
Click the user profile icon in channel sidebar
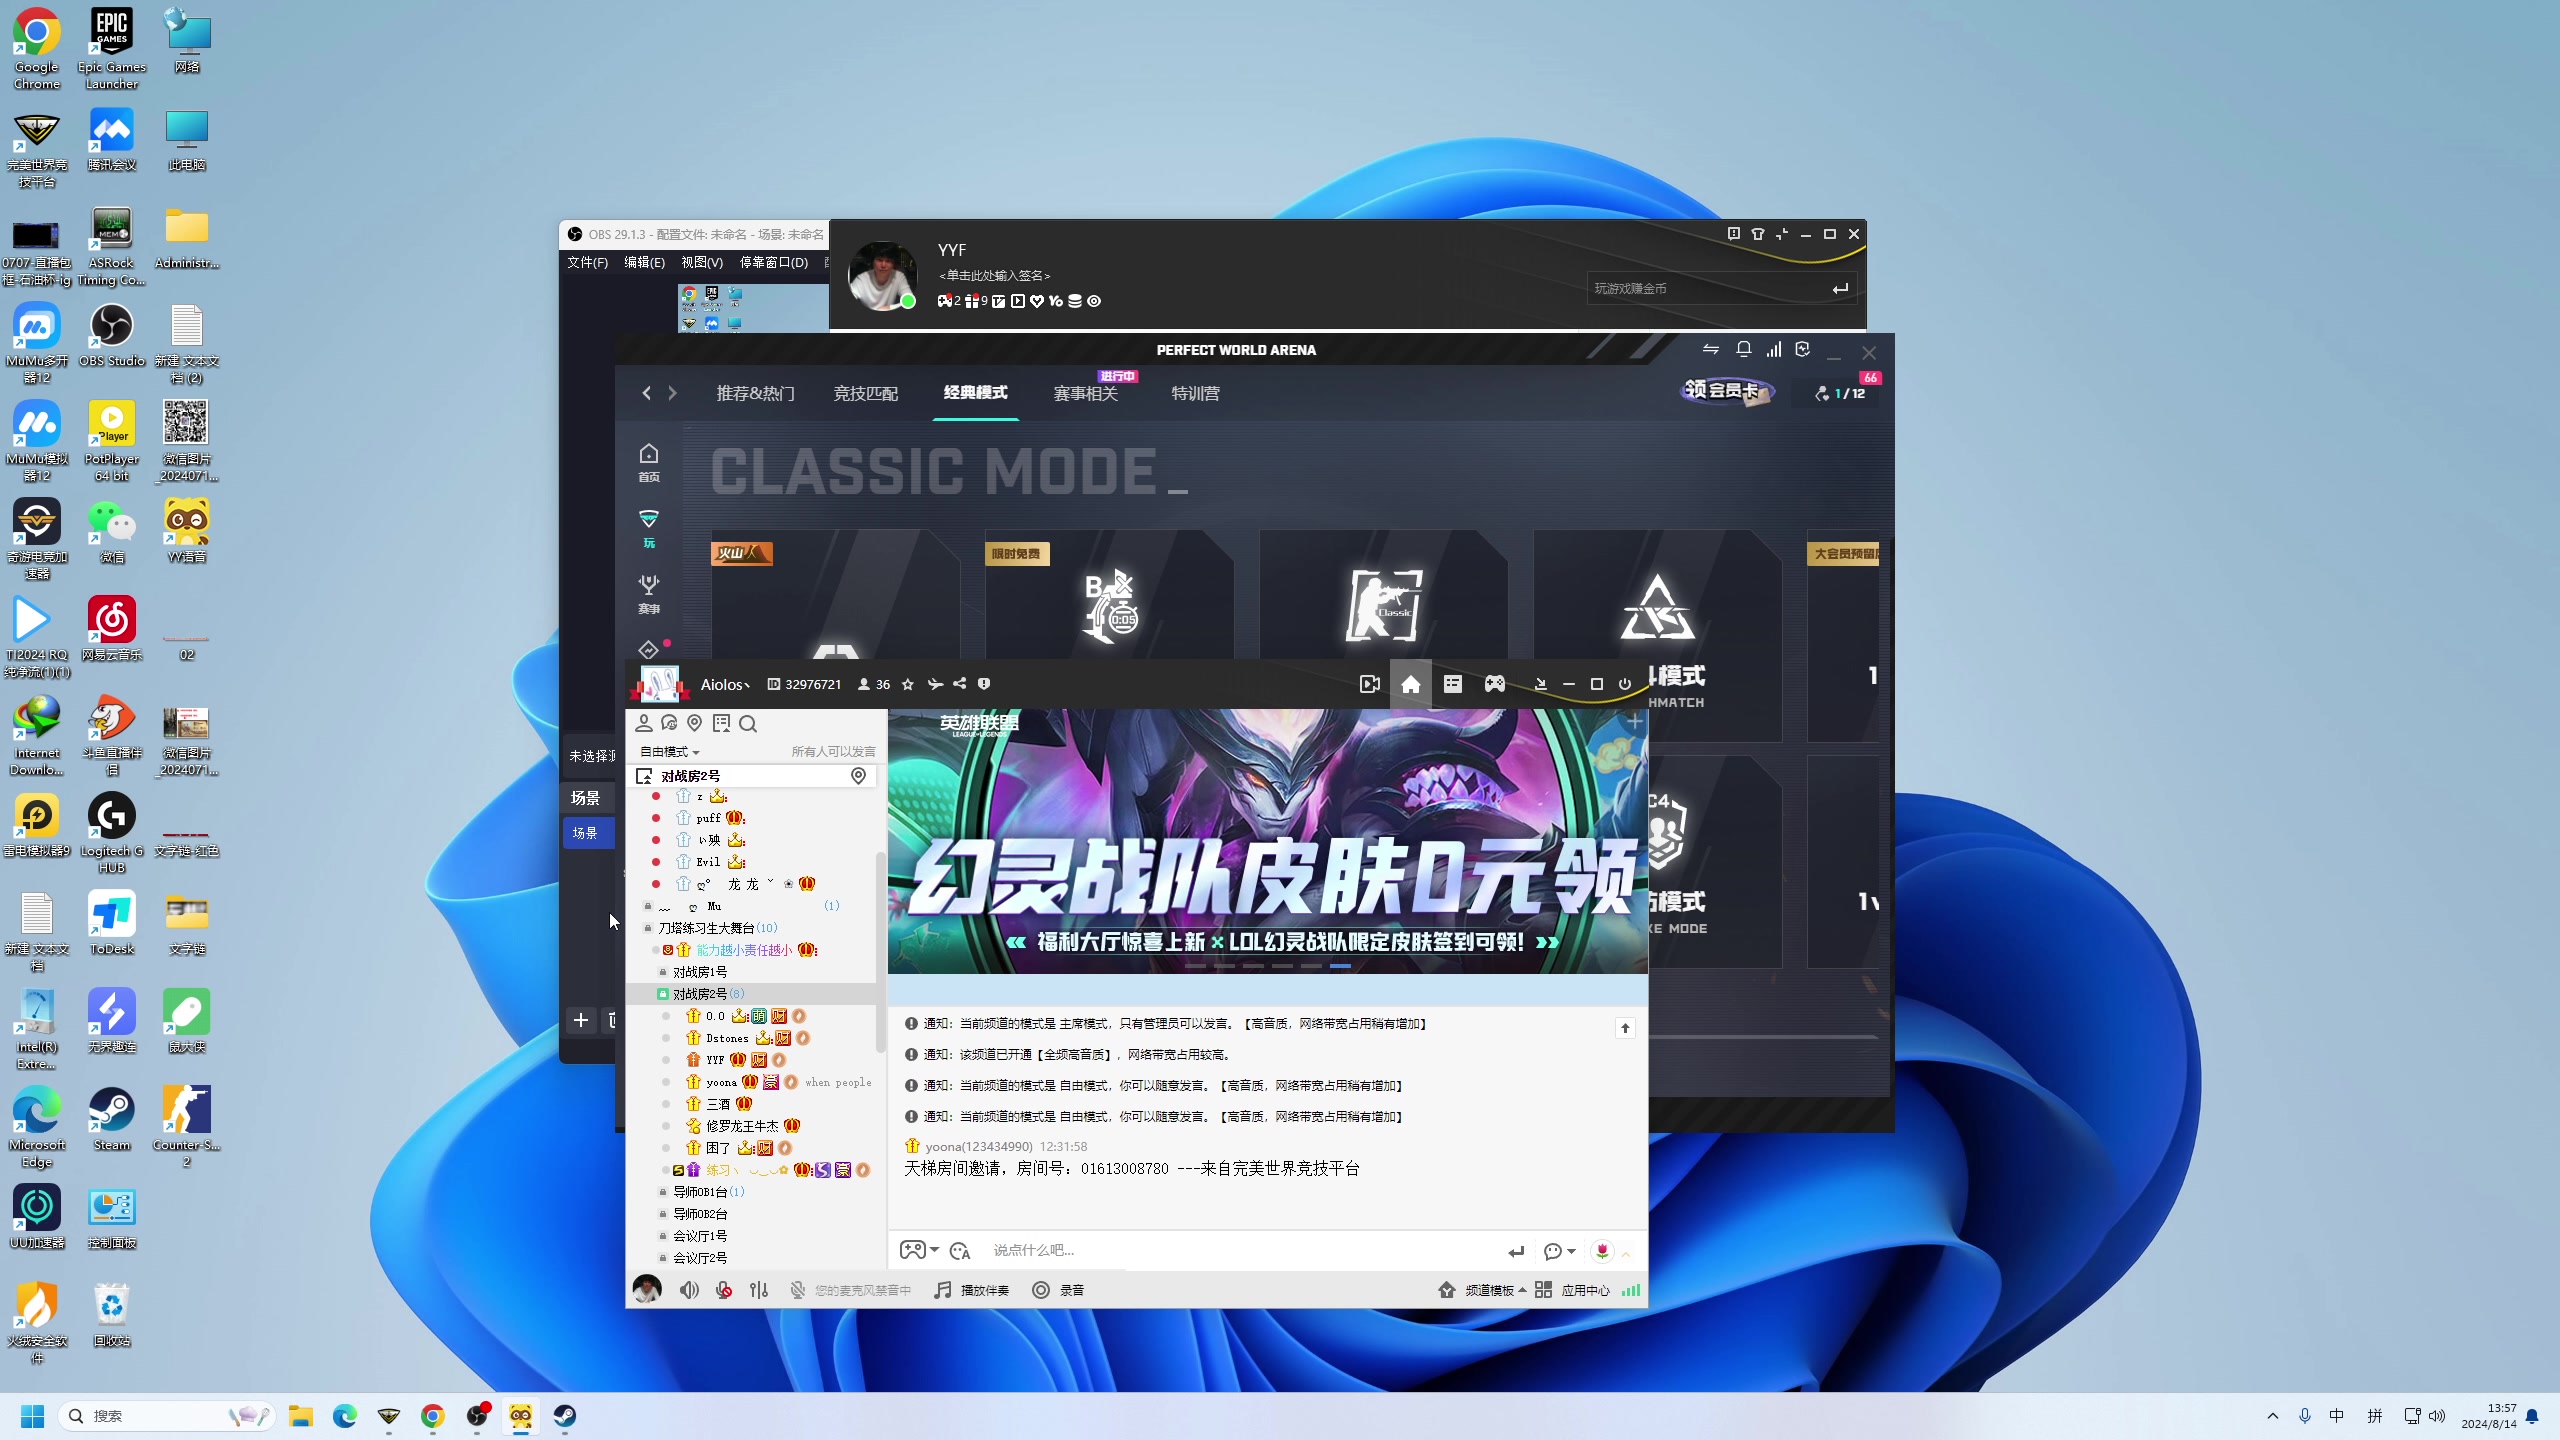pyautogui.click(x=644, y=723)
